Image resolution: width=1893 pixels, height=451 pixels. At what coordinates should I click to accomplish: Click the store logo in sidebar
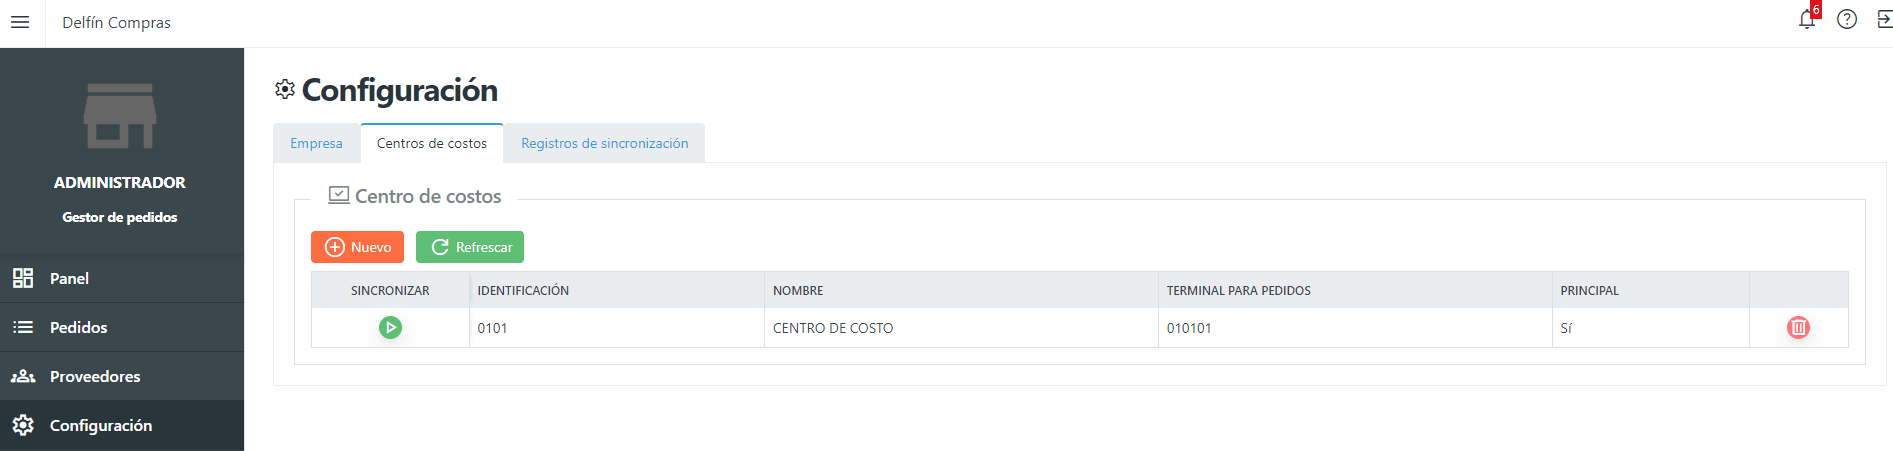point(120,116)
